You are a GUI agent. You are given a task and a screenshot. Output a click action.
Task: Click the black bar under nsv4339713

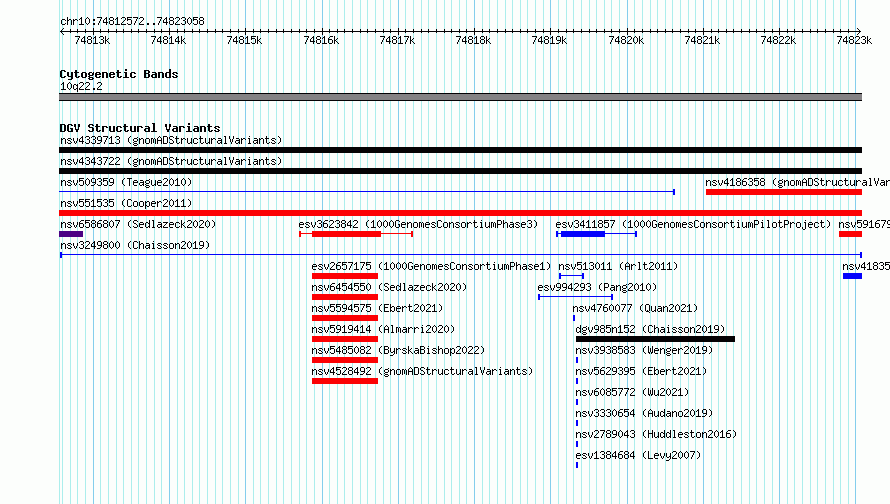tap(460, 150)
